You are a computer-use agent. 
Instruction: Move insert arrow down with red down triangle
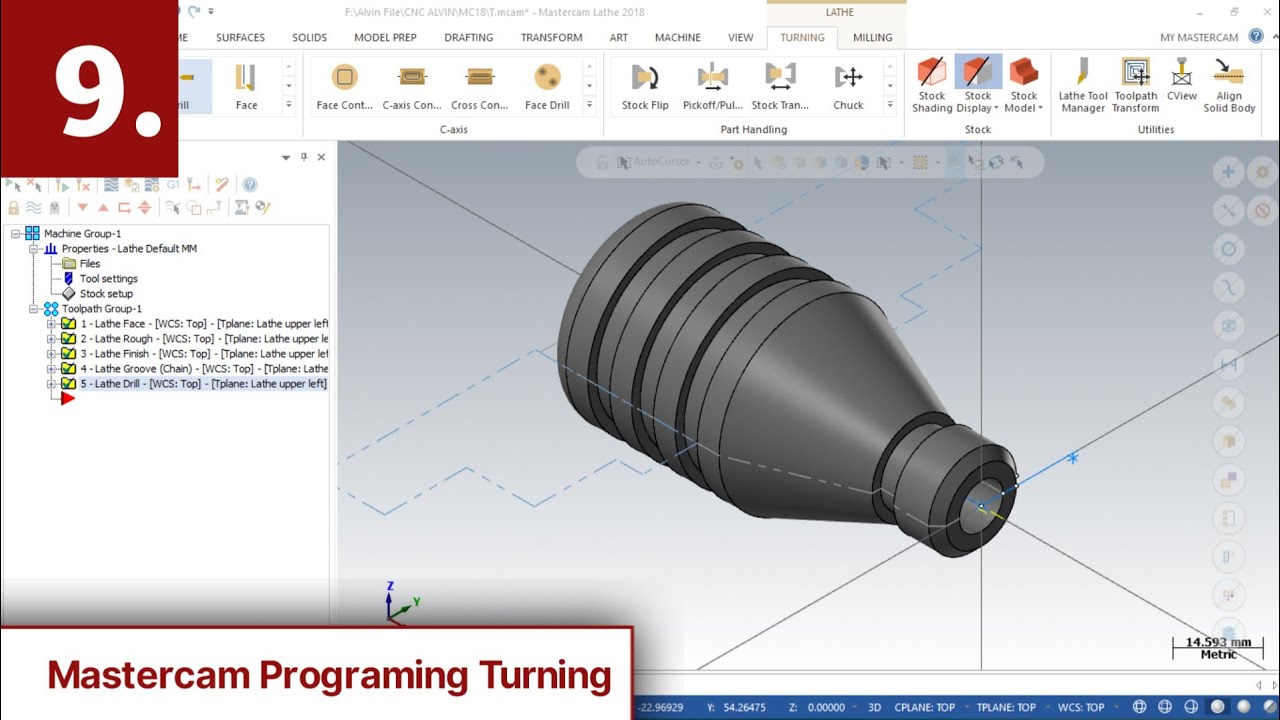tap(83, 208)
